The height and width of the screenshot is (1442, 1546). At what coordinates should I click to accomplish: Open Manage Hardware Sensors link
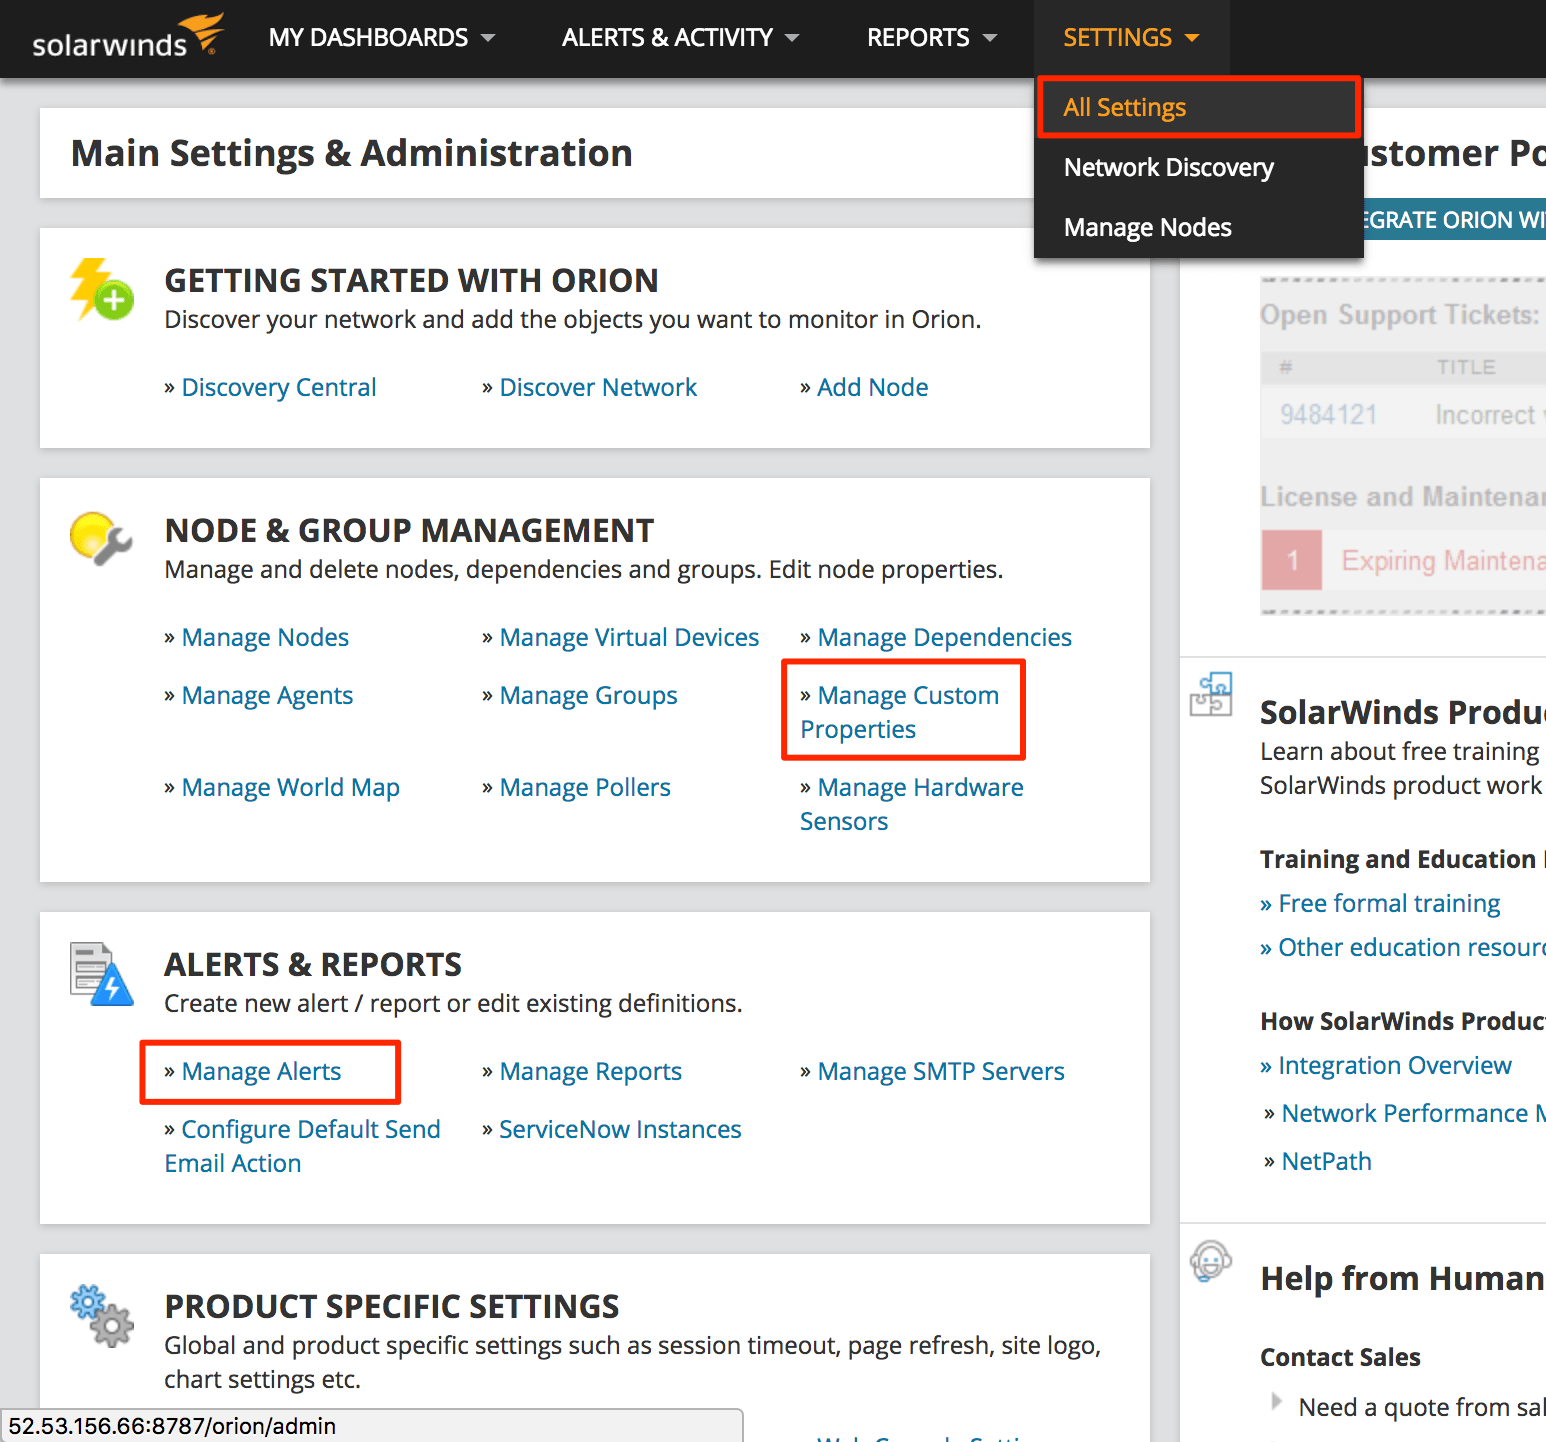pyautogui.click(x=912, y=804)
